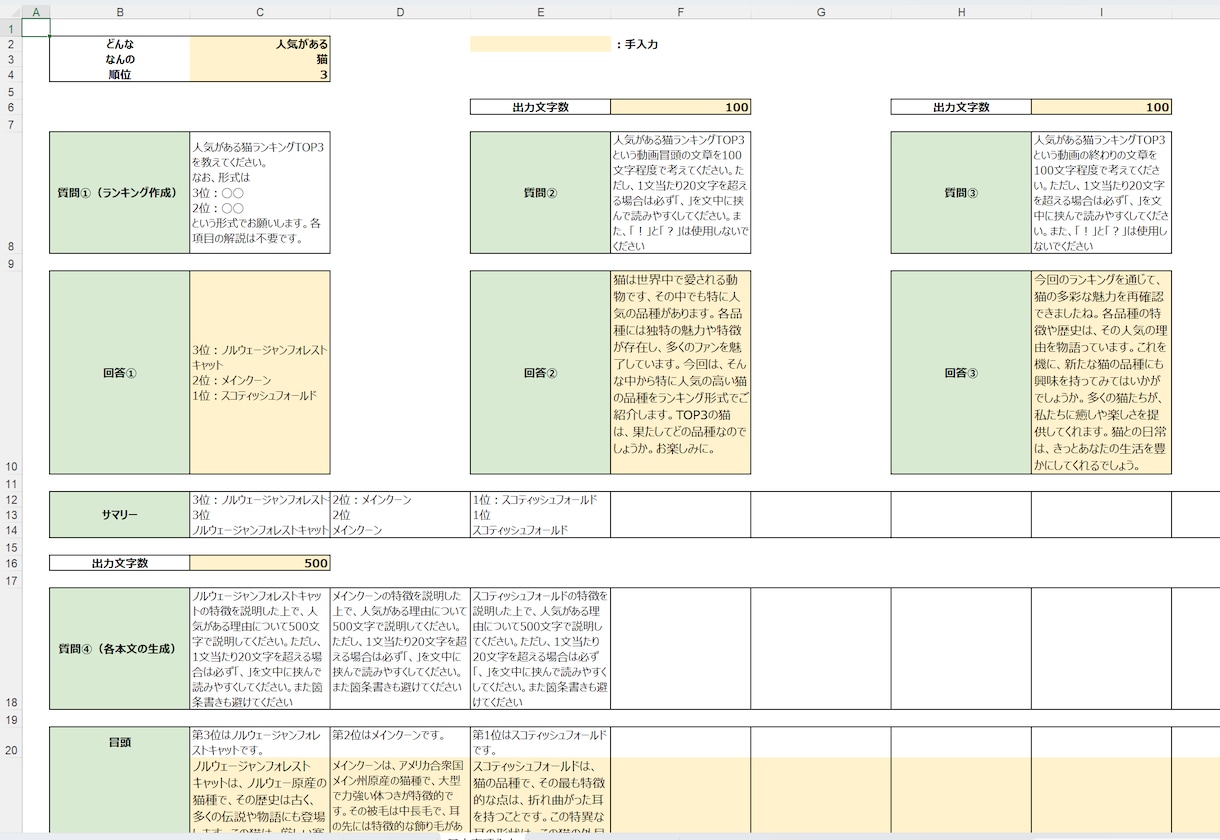Click the row 13 summary cell reading 3位
Screen dimensions: 1220x840
tap(260, 515)
